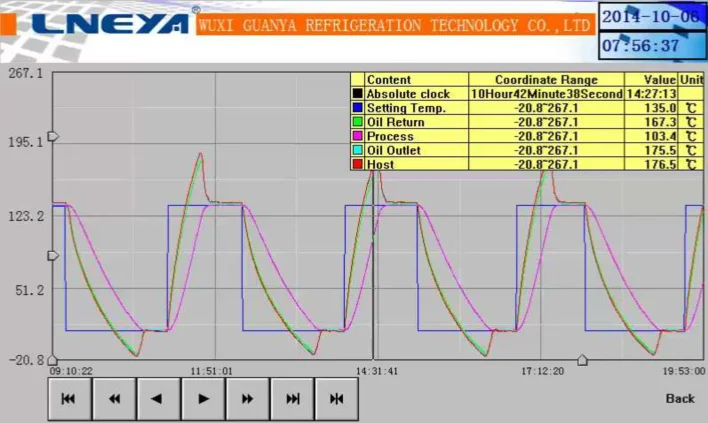Click the Setting Temp. legend row

click(x=527, y=107)
